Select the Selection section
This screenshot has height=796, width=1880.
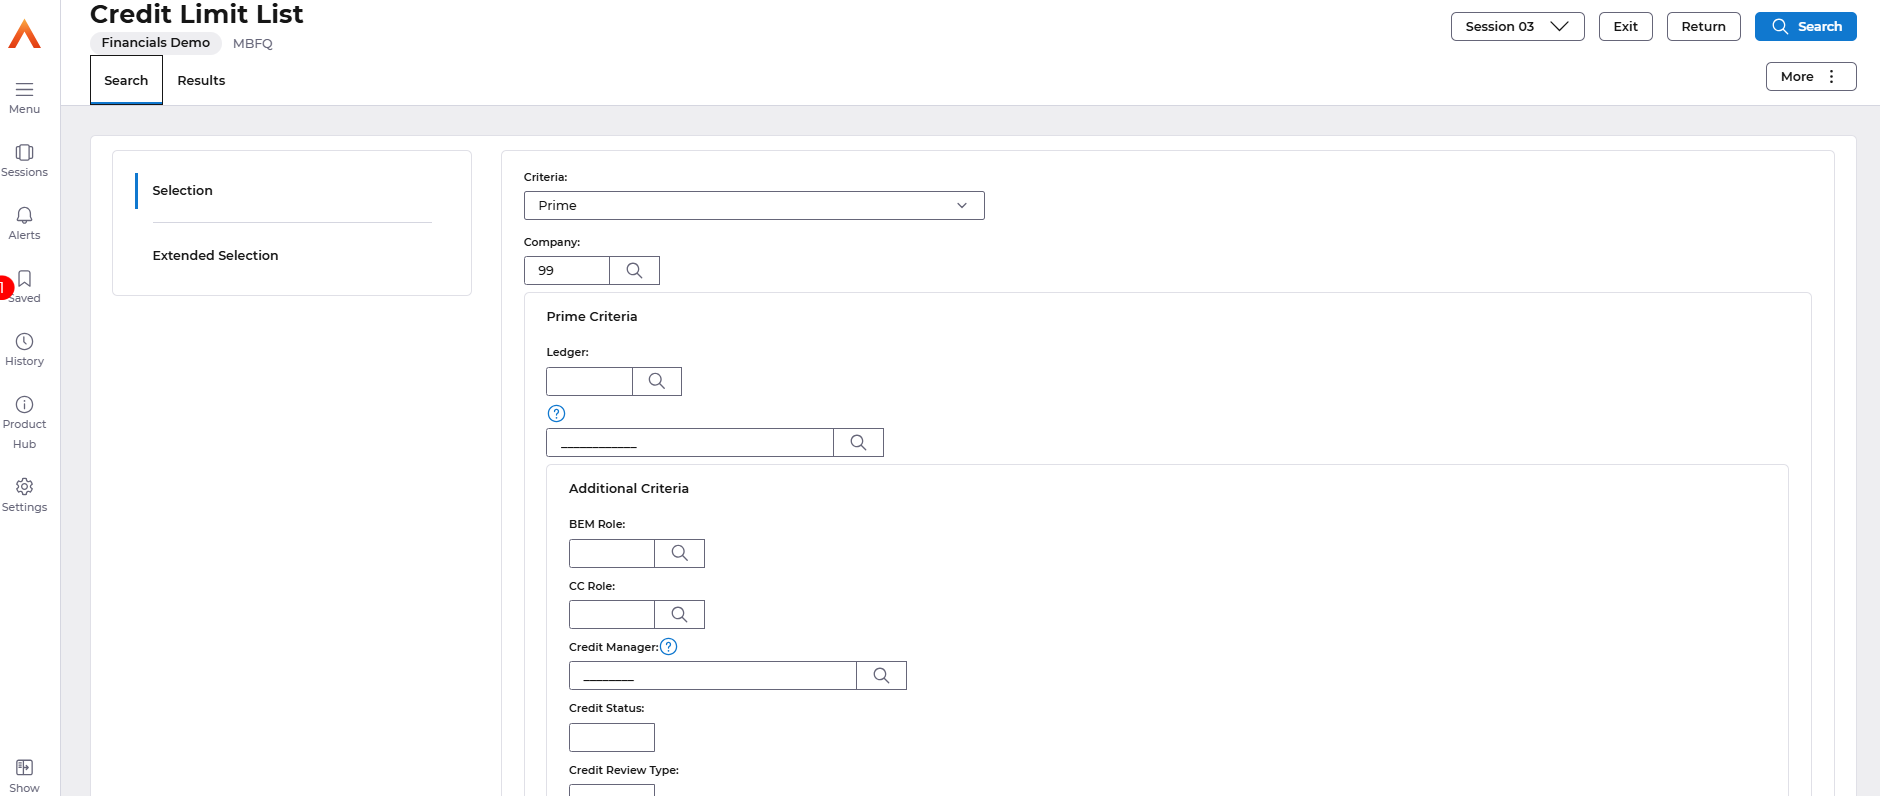(x=182, y=190)
